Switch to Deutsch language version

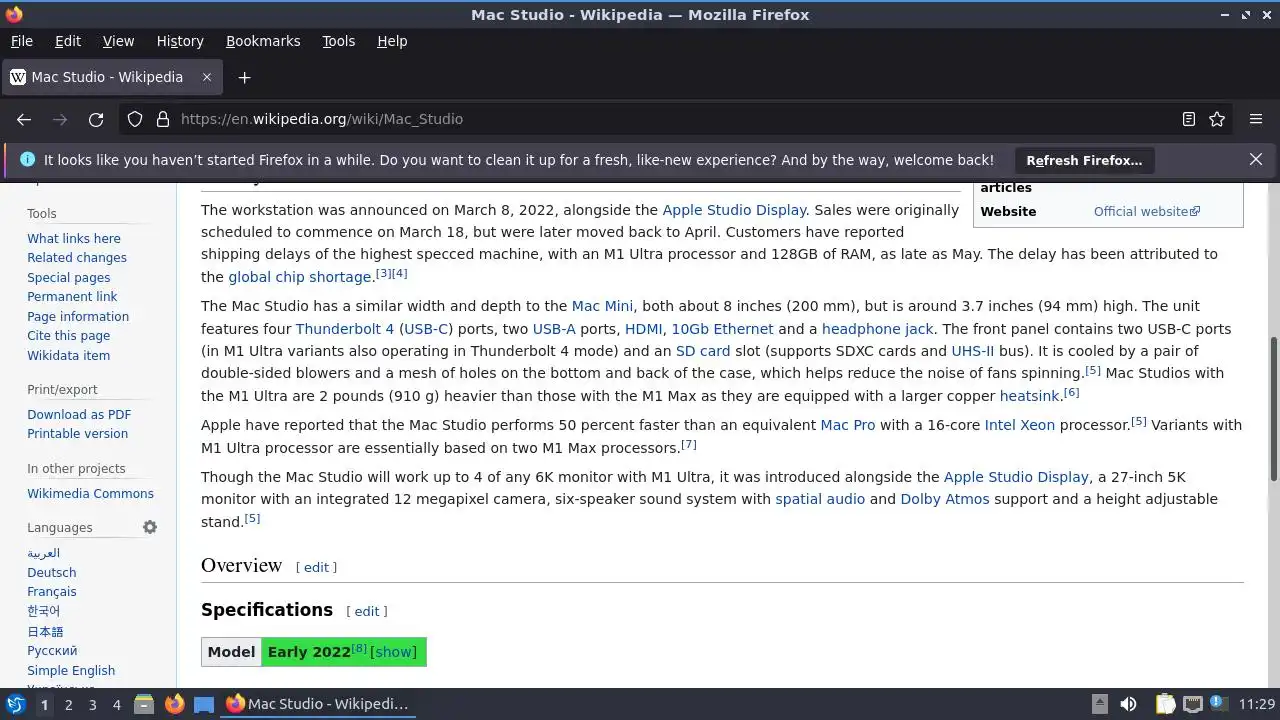[52, 573]
